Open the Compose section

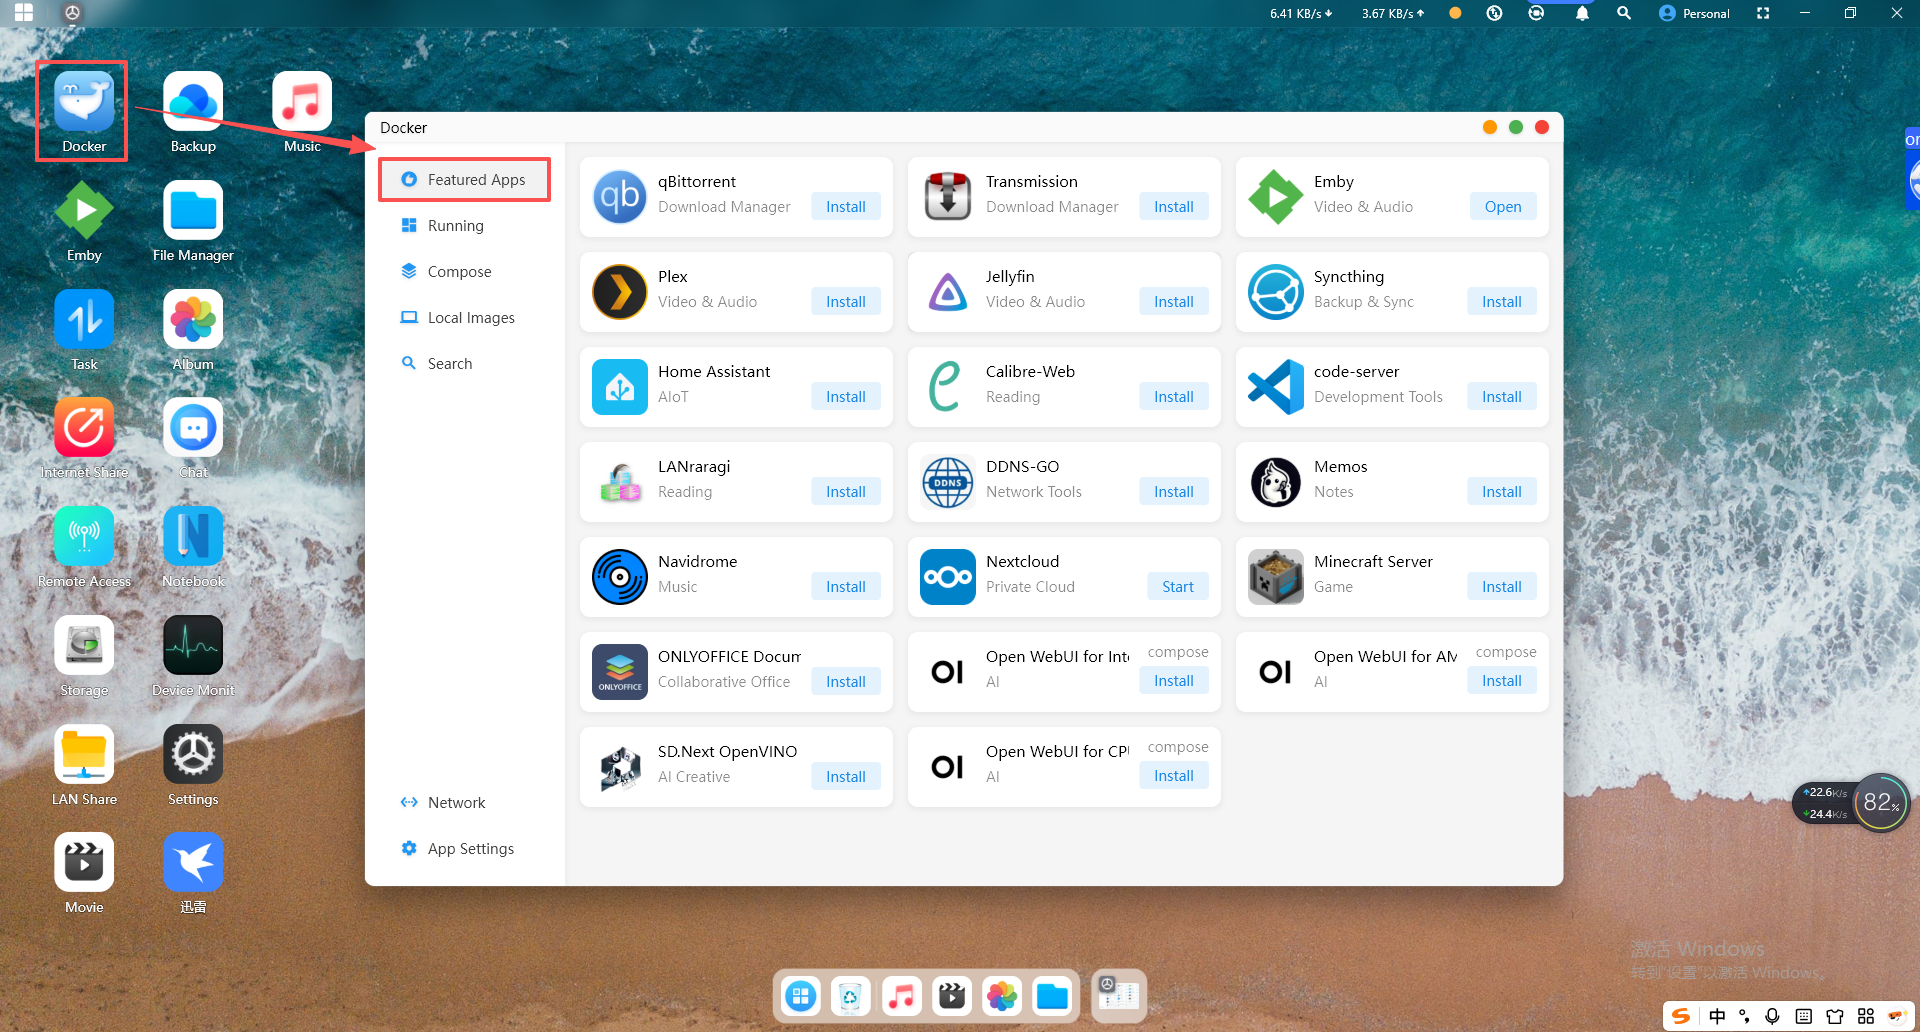point(465,272)
